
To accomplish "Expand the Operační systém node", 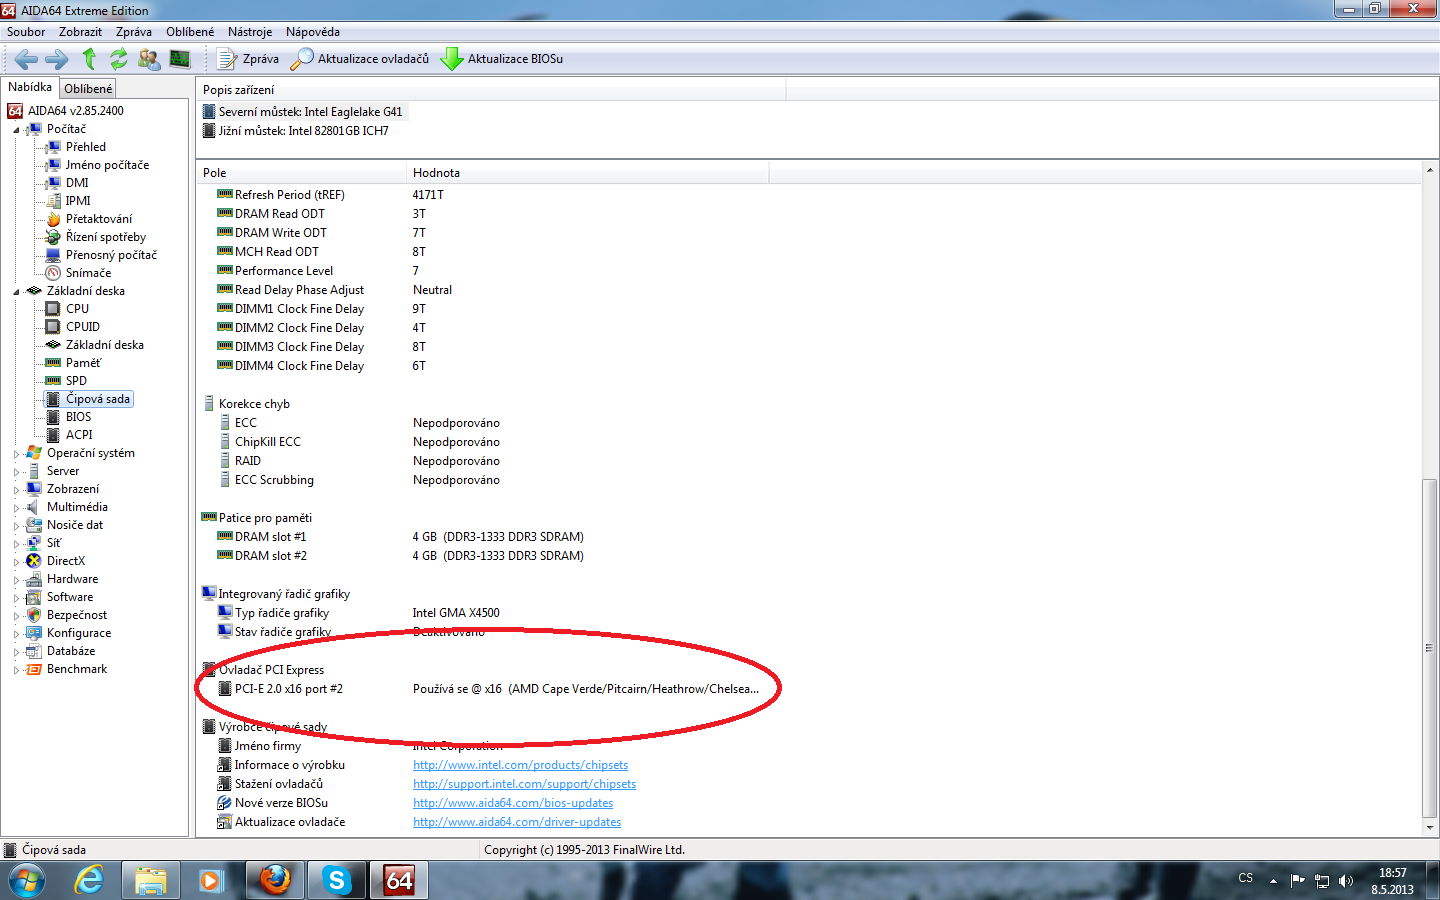I will pyautogui.click(x=17, y=454).
